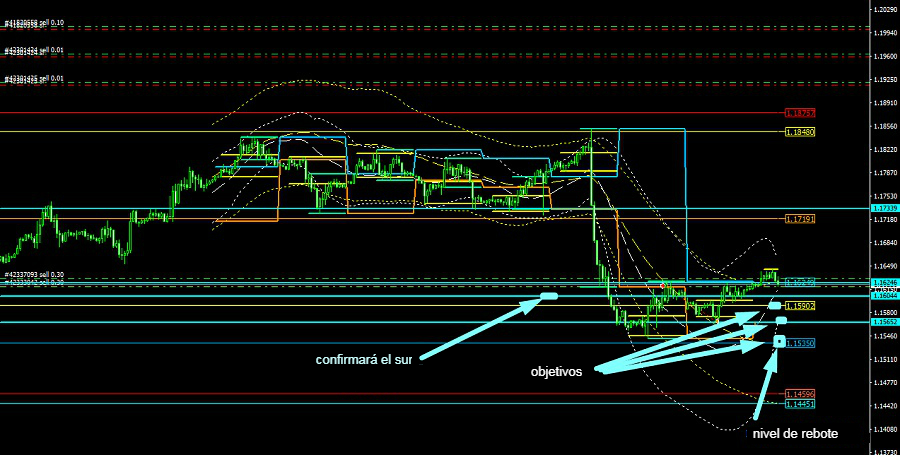
Task: Select the #41828658 sell 0.10 order label
Action: (x=34, y=22)
